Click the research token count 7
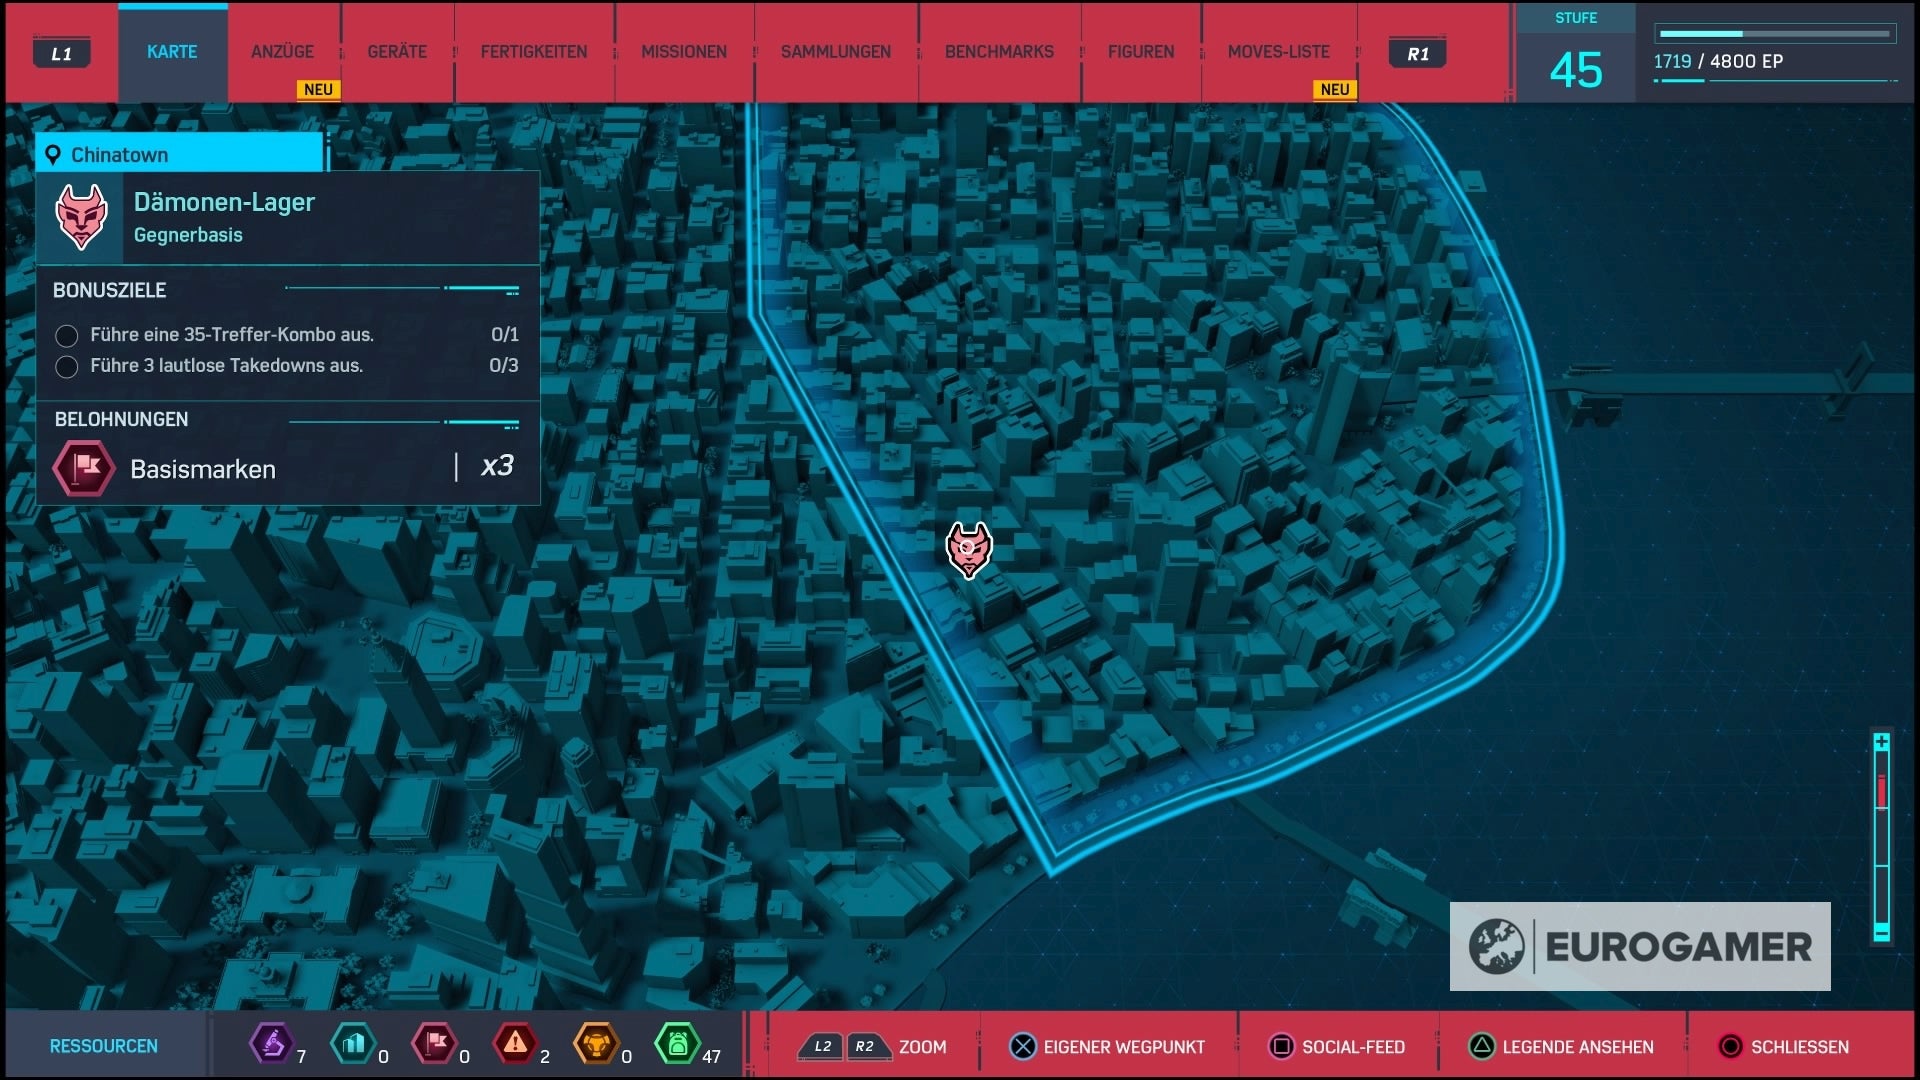This screenshot has width=1920, height=1080. pos(301,1056)
